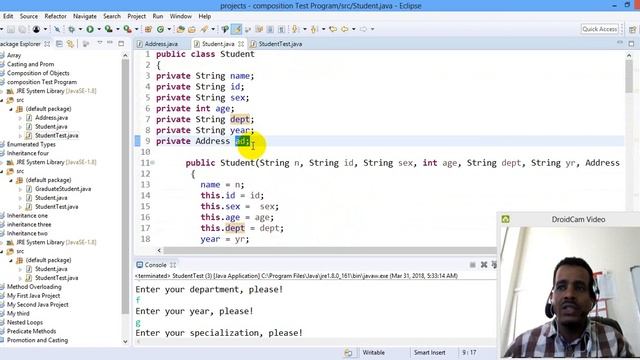640x360 pixels.
Task: Click the New Java Package icon
Action: coord(148,29)
